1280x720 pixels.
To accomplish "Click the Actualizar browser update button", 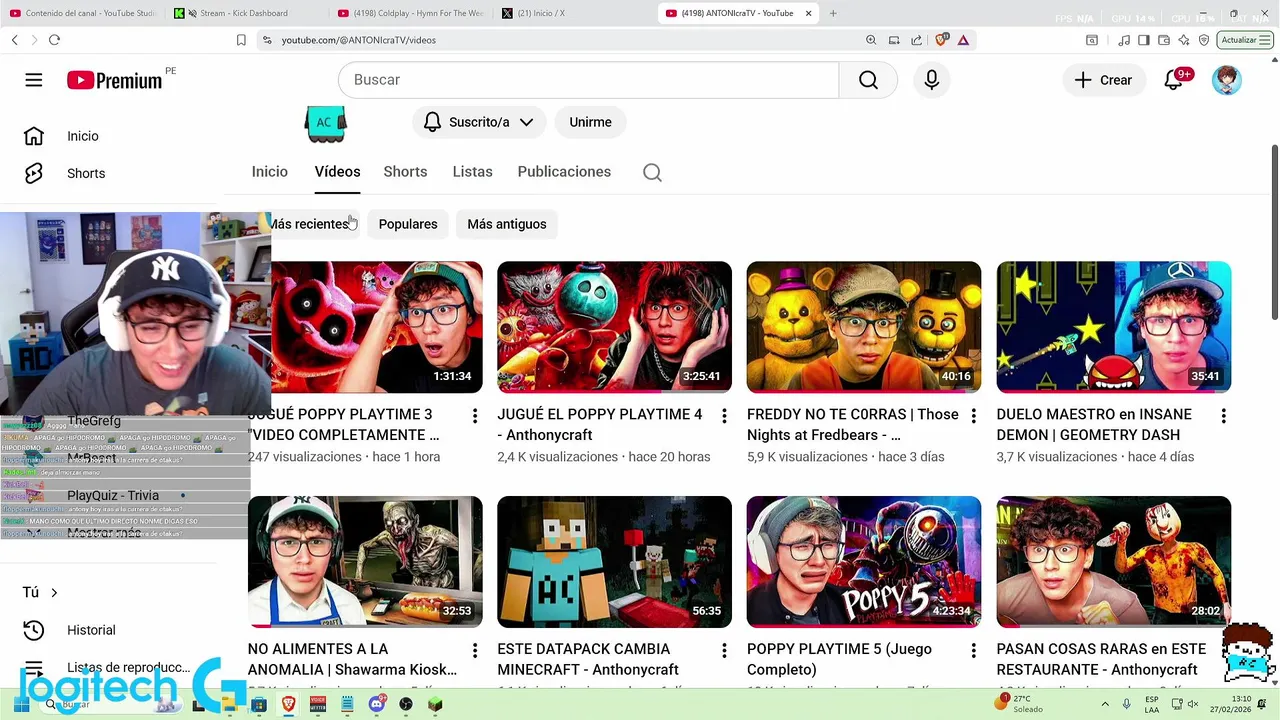I will [1245, 40].
